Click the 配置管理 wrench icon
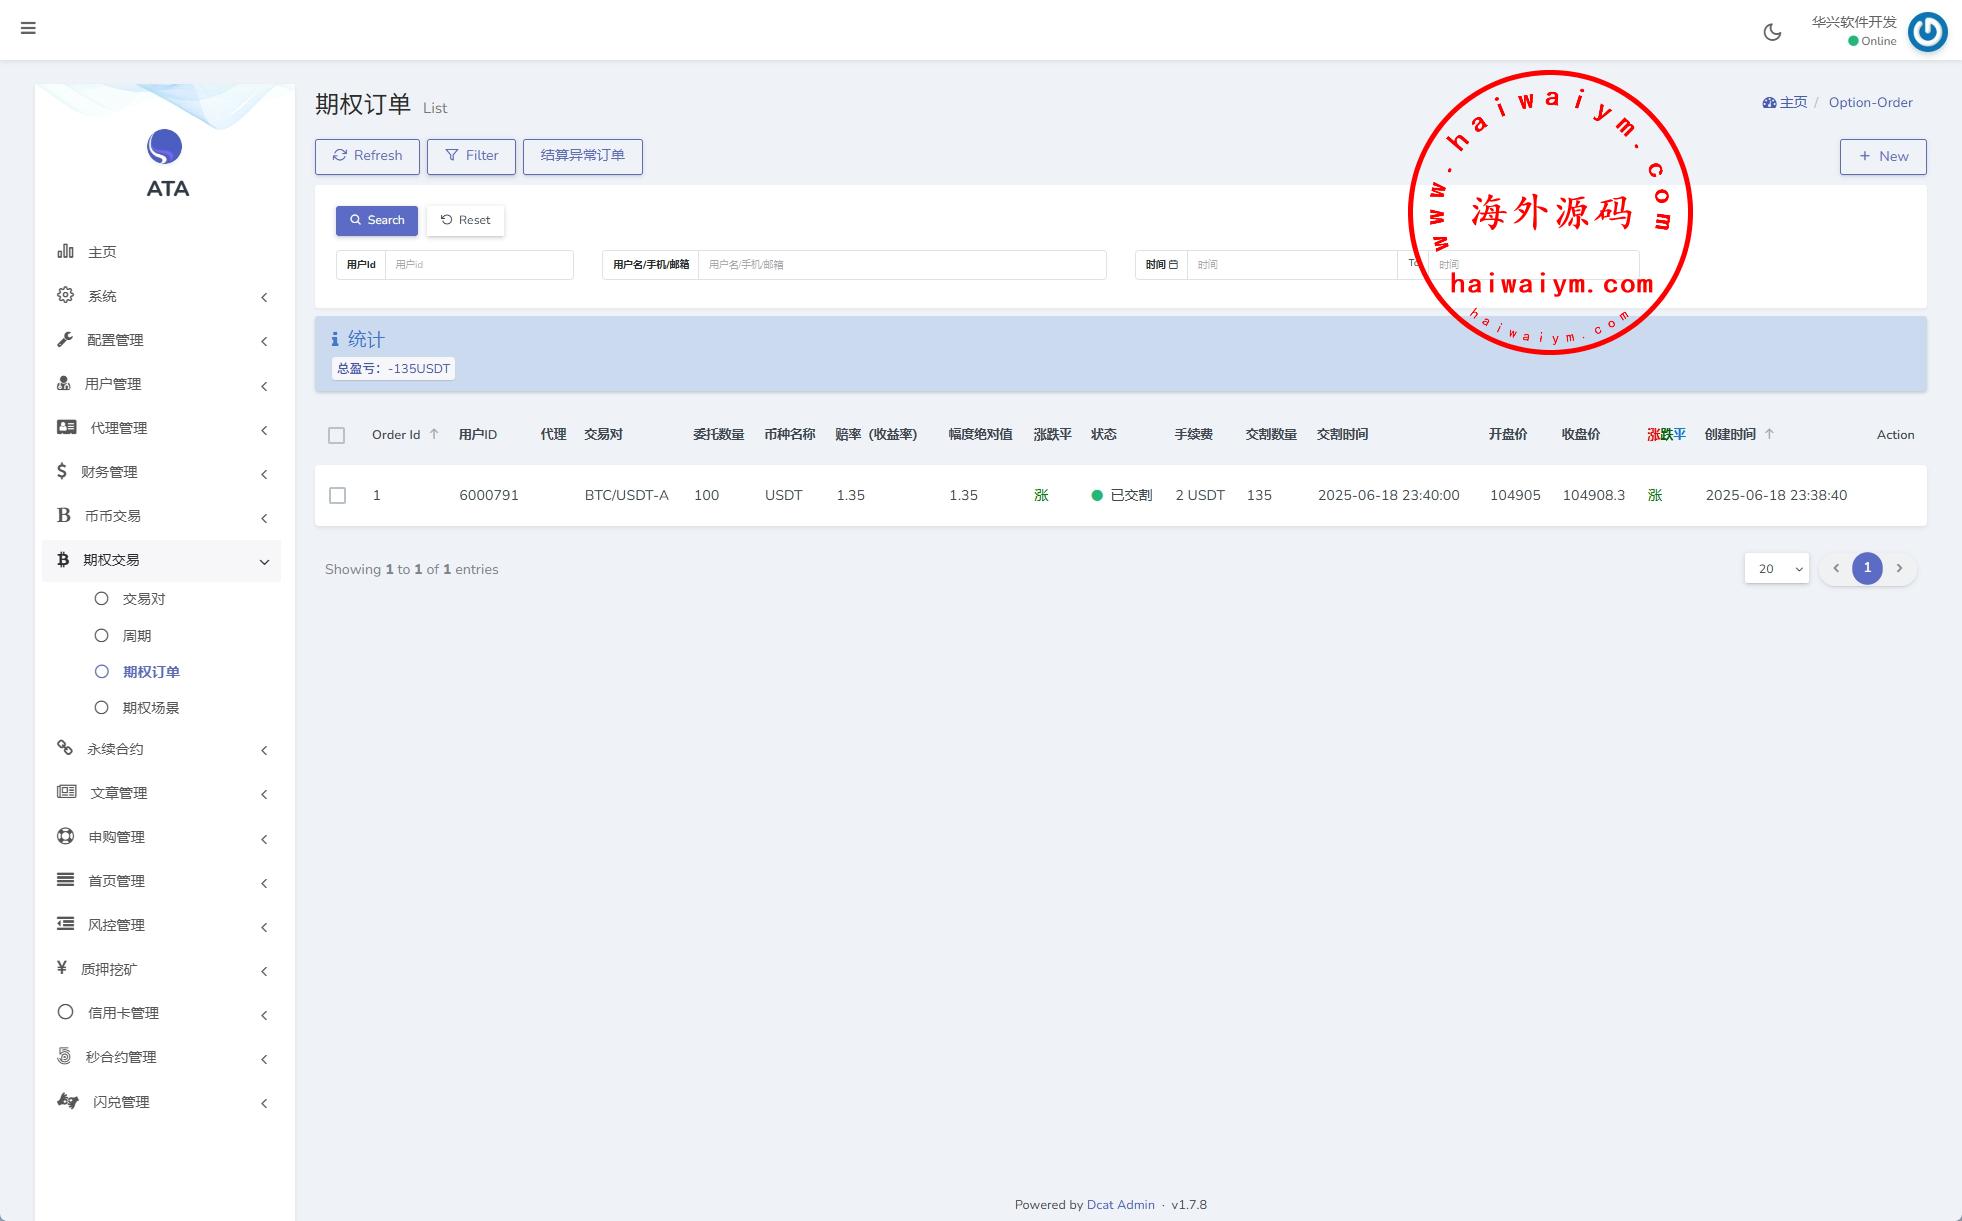The height and width of the screenshot is (1221, 1962). [x=66, y=339]
